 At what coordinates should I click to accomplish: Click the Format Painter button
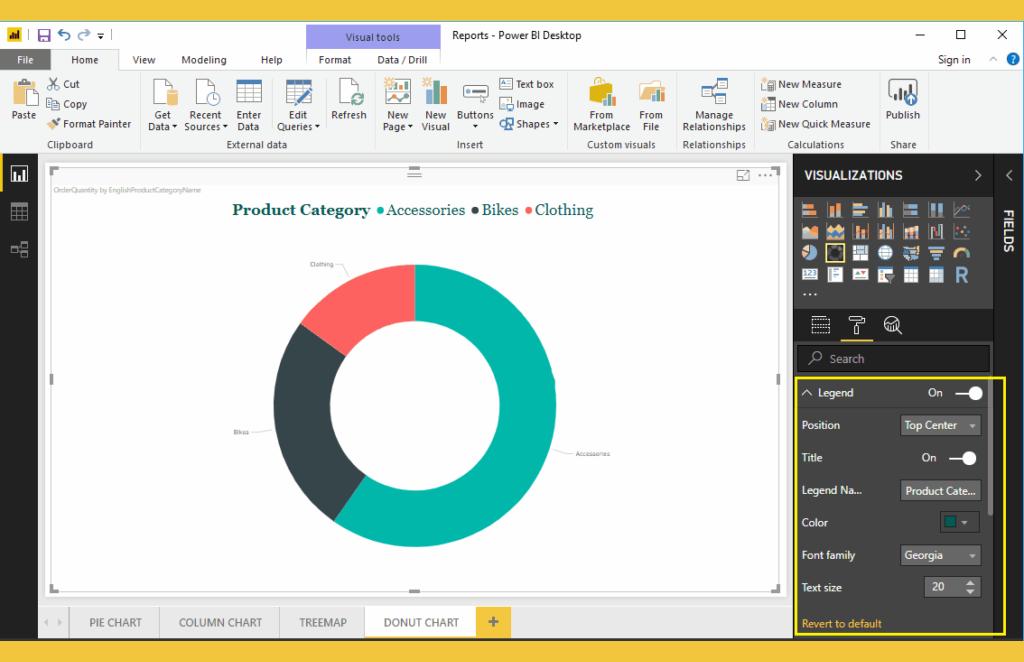[89, 123]
